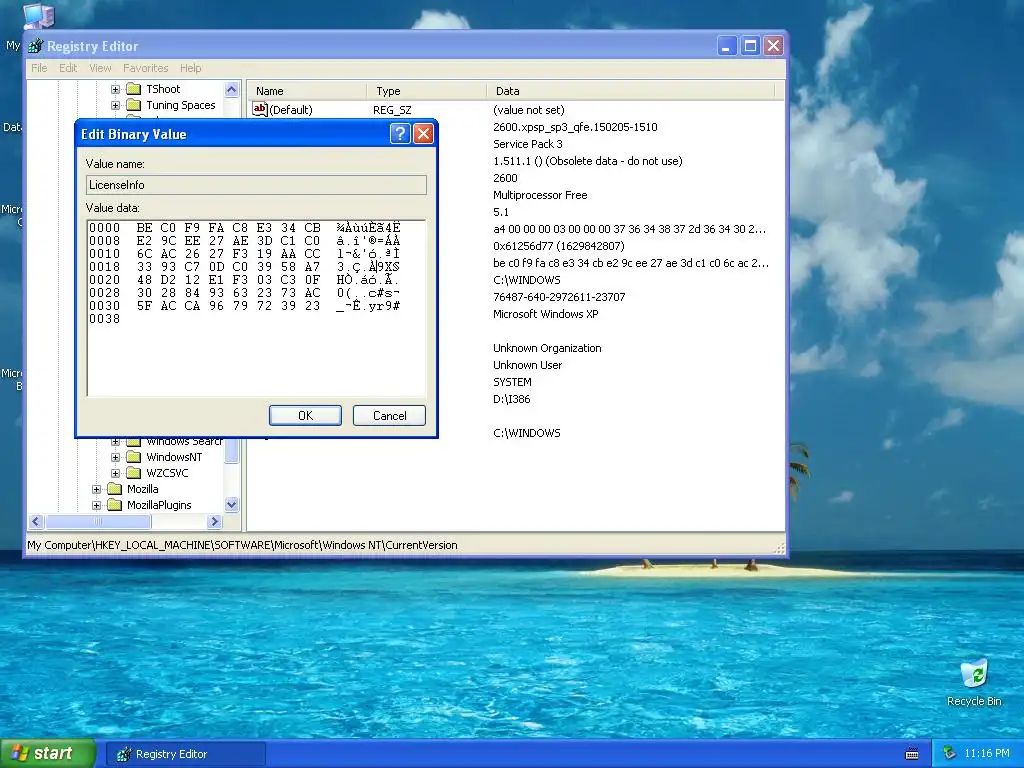Viewport: 1024px width, 768px height.
Task: Close the Edit Binary Value dialog
Action: [x=423, y=134]
